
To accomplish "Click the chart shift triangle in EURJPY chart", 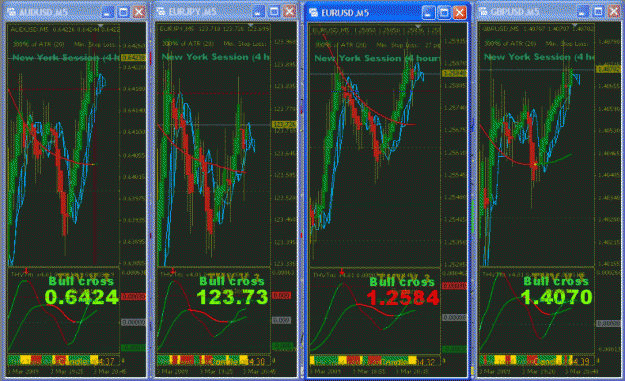I will click(x=250, y=25).
